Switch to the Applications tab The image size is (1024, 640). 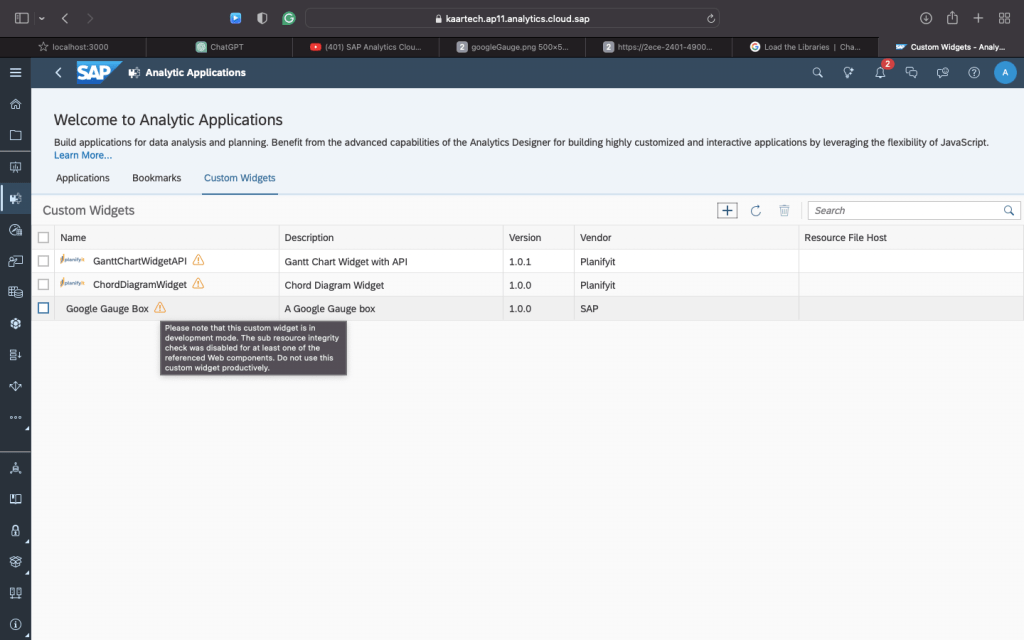coord(83,178)
